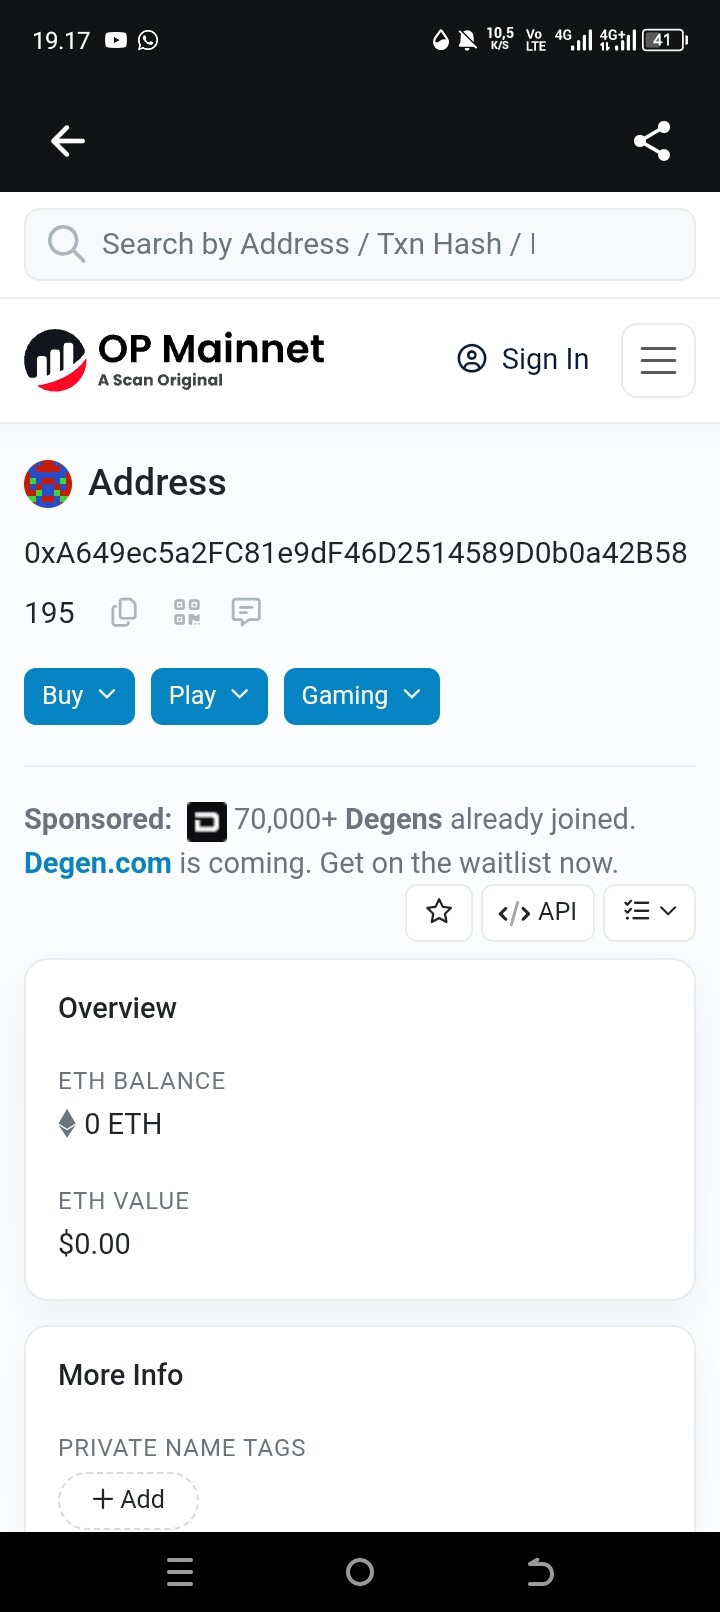Image resolution: width=720 pixels, height=1612 pixels.
Task: Add a private name tag
Action: click(128, 1499)
